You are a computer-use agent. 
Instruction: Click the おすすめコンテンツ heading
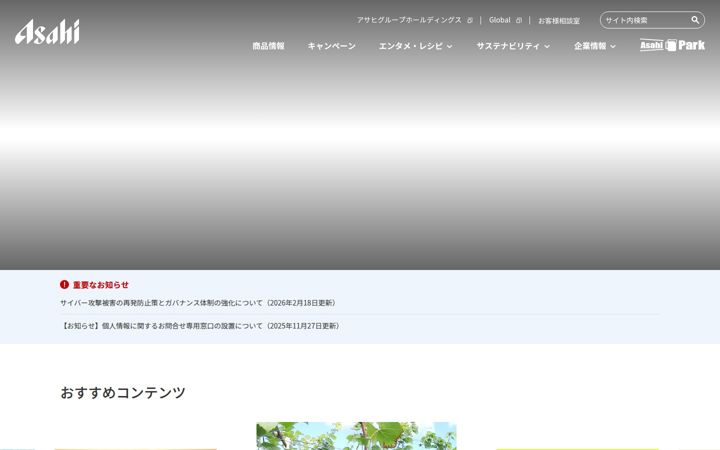[x=123, y=393]
